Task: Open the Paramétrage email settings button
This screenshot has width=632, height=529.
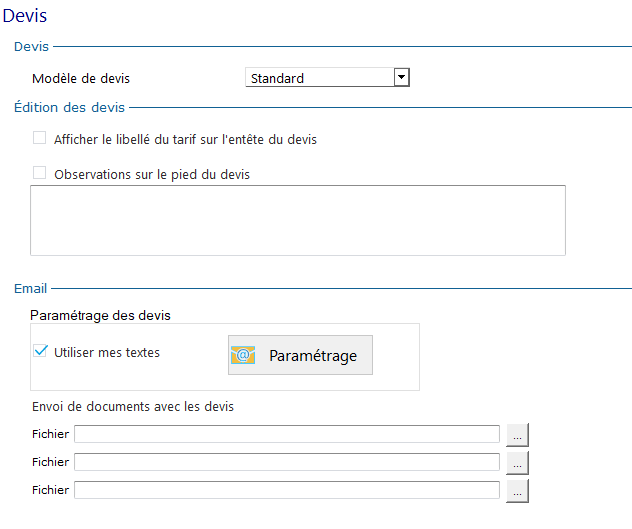Action: point(300,355)
